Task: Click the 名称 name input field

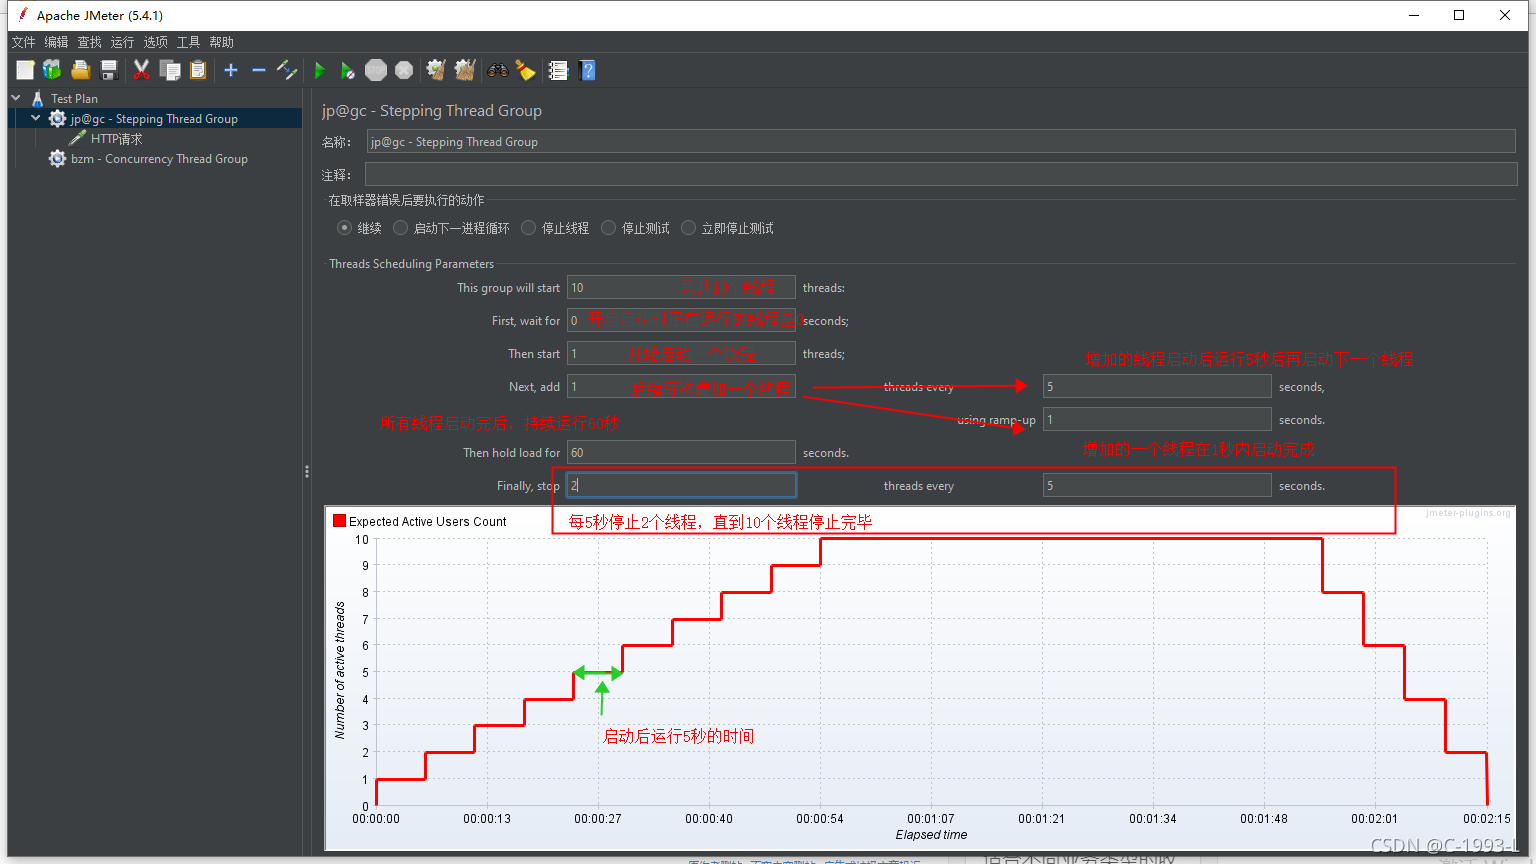Action: (x=941, y=142)
